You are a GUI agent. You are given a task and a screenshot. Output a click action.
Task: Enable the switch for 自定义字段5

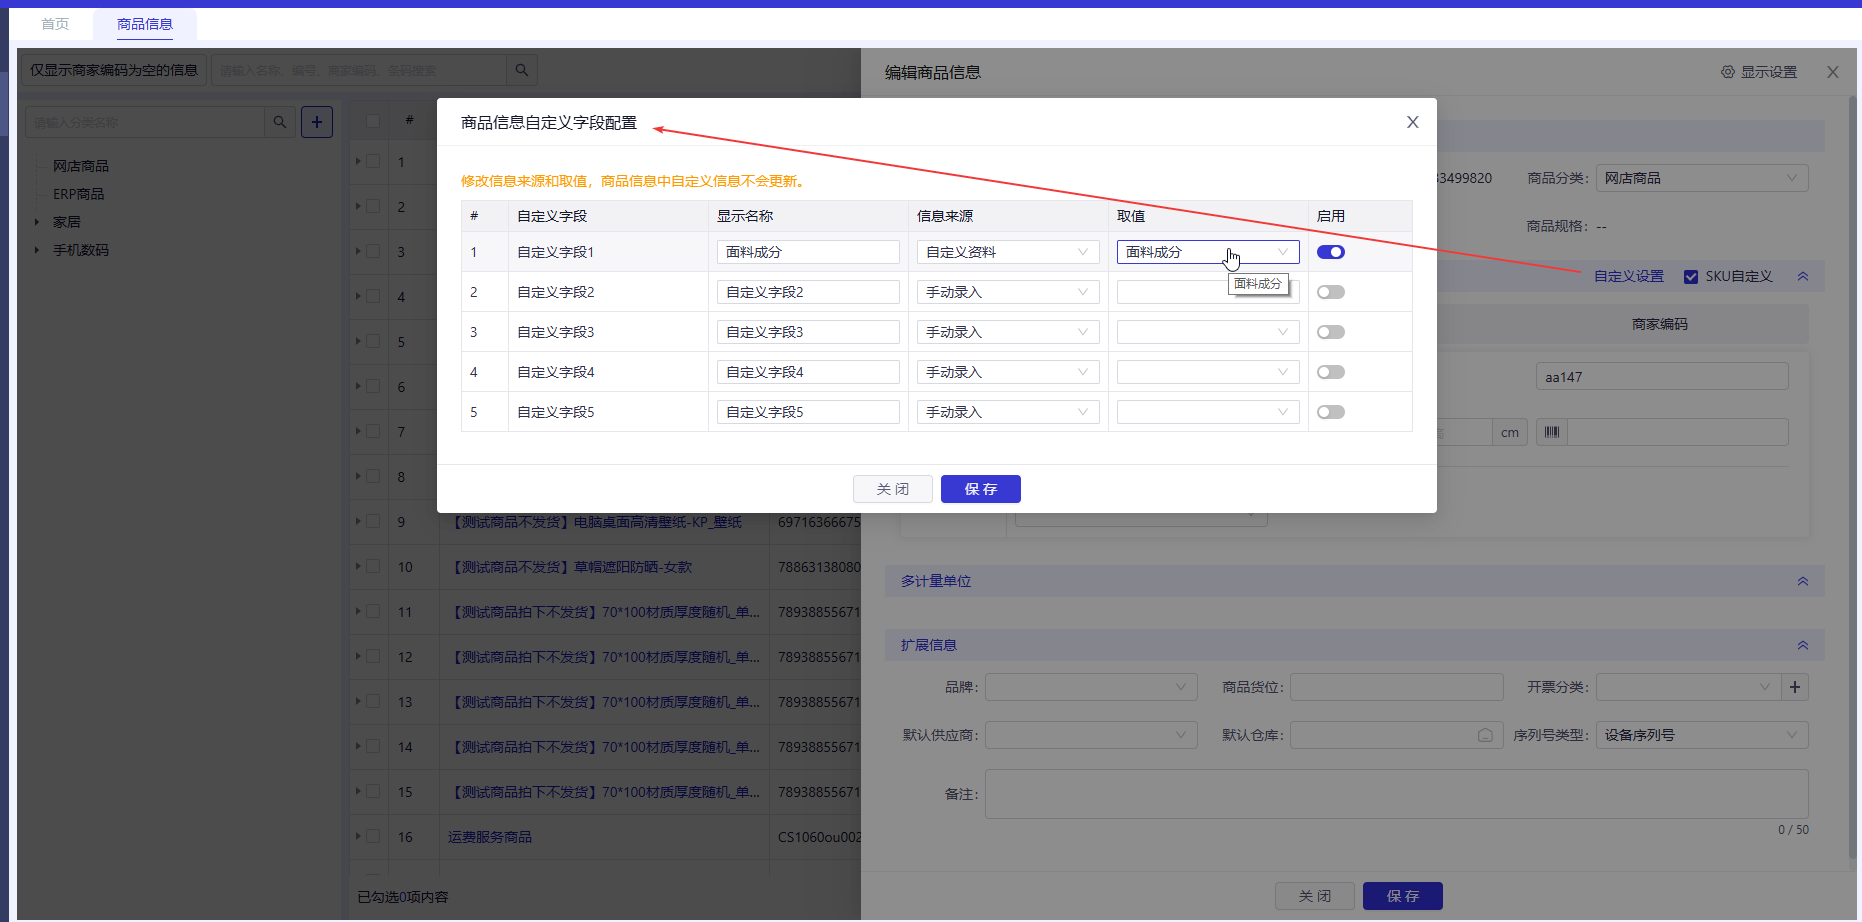[x=1331, y=412]
